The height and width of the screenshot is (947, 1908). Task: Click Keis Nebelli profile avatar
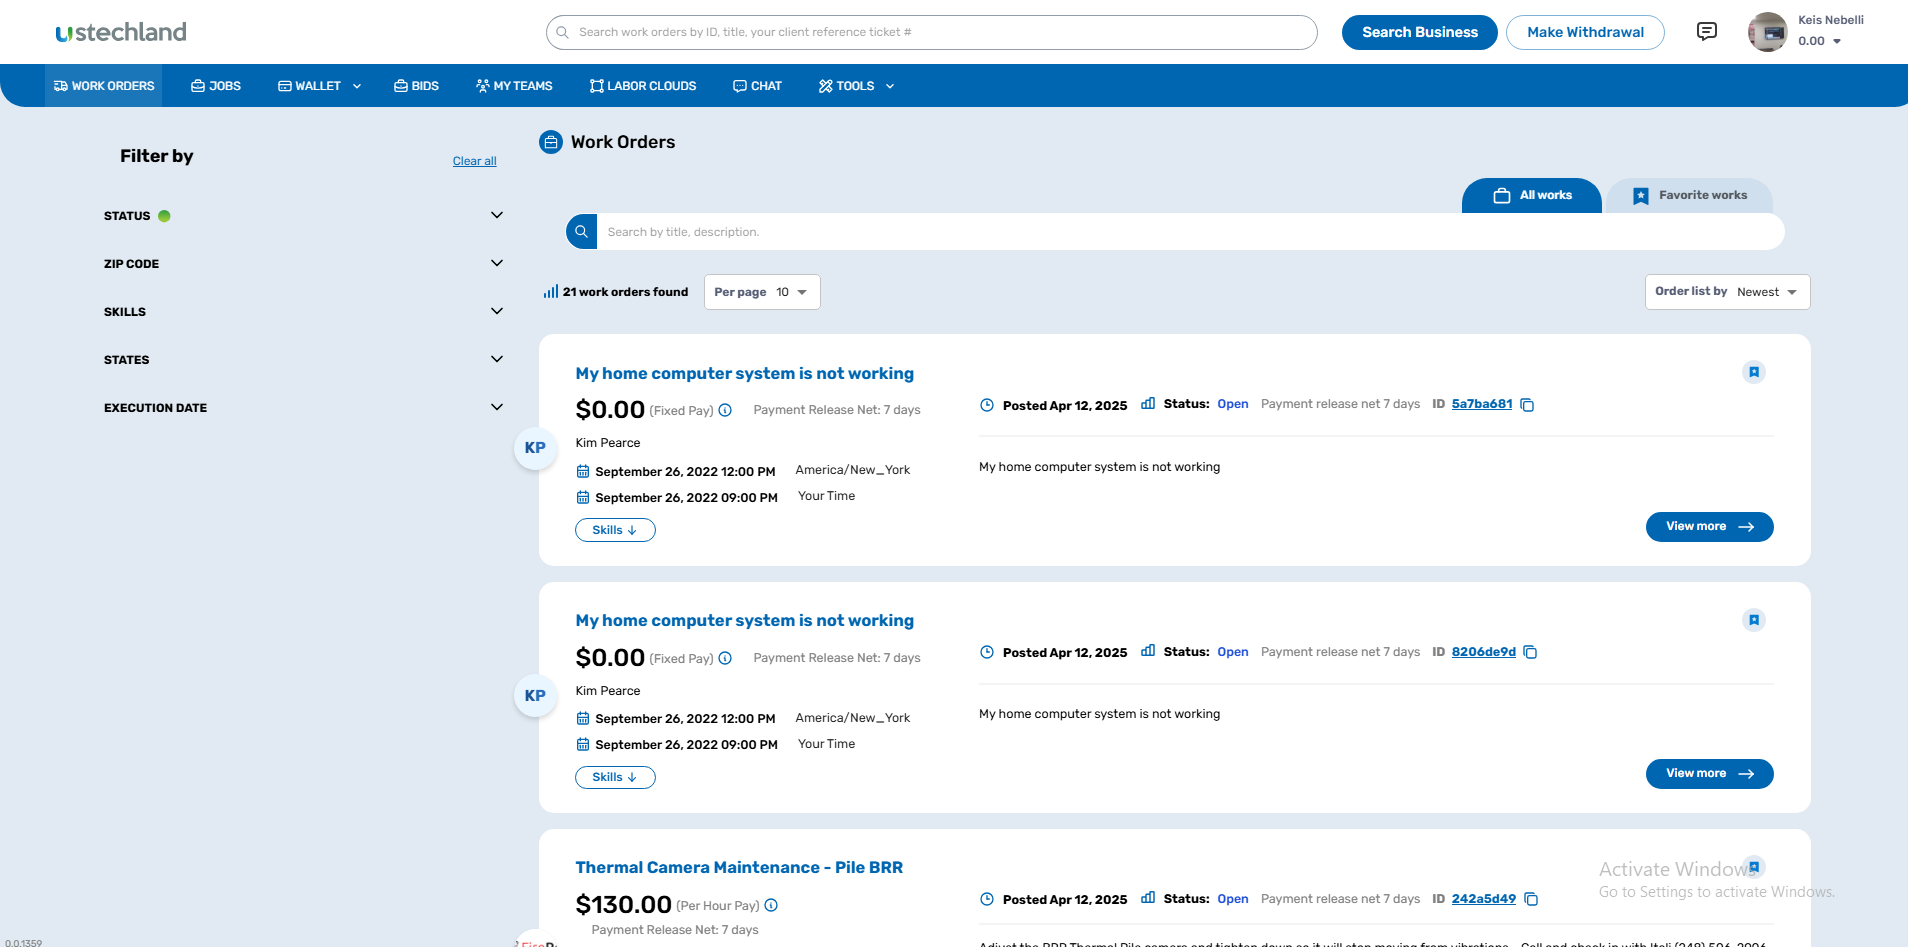(x=1768, y=32)
